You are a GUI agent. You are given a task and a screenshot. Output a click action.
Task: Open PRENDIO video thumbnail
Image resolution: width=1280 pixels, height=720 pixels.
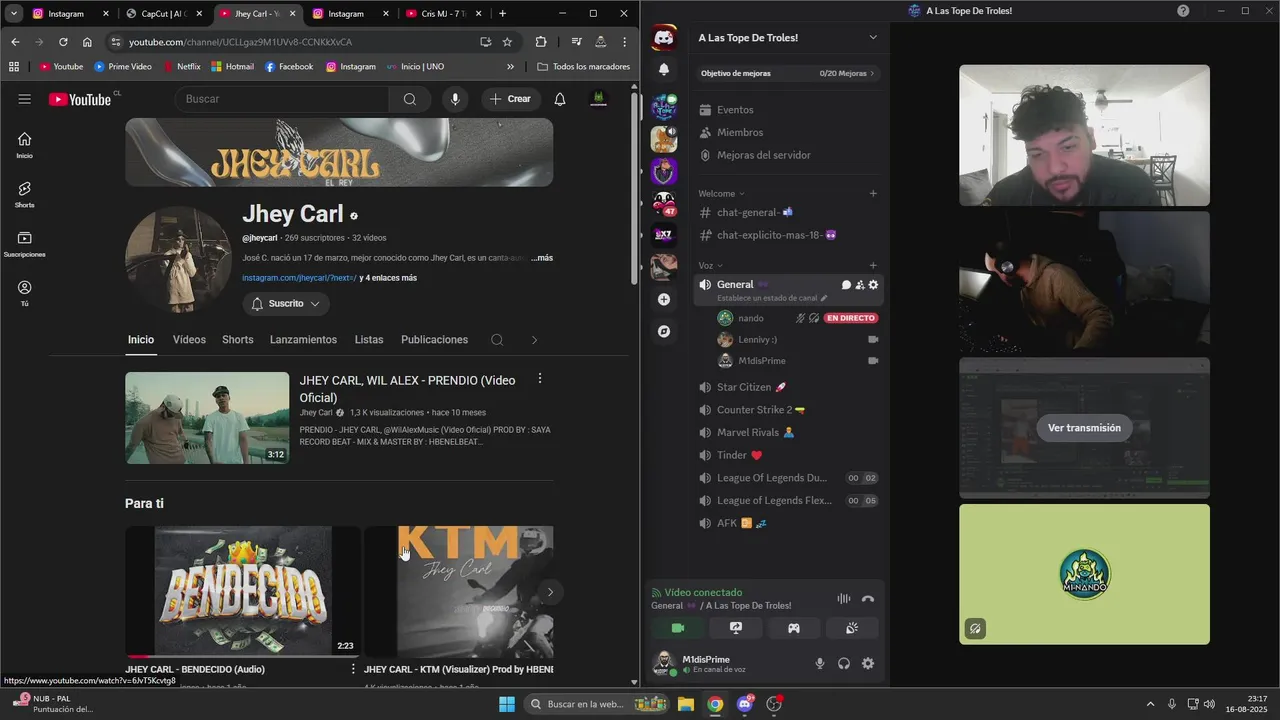[x=207, y=418]
